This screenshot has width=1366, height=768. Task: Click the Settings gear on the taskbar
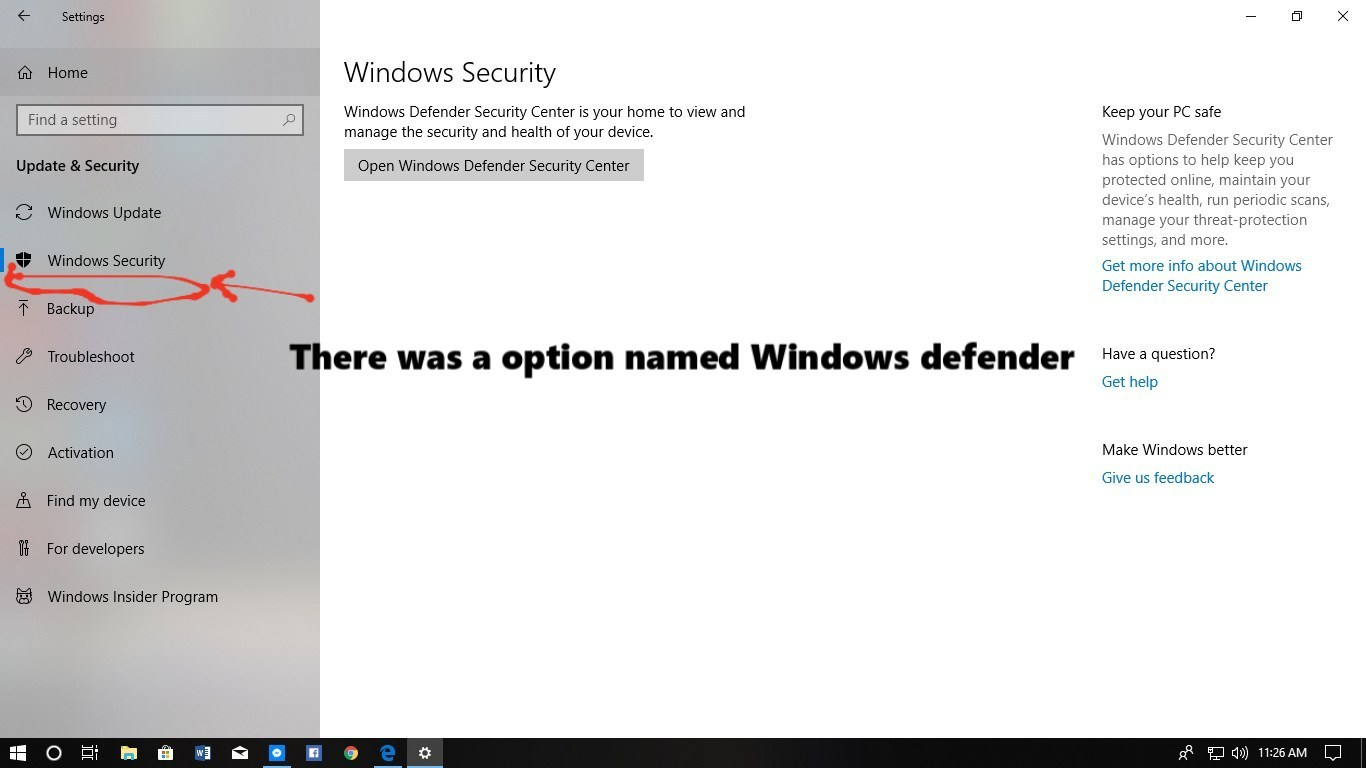pos(425,753)
